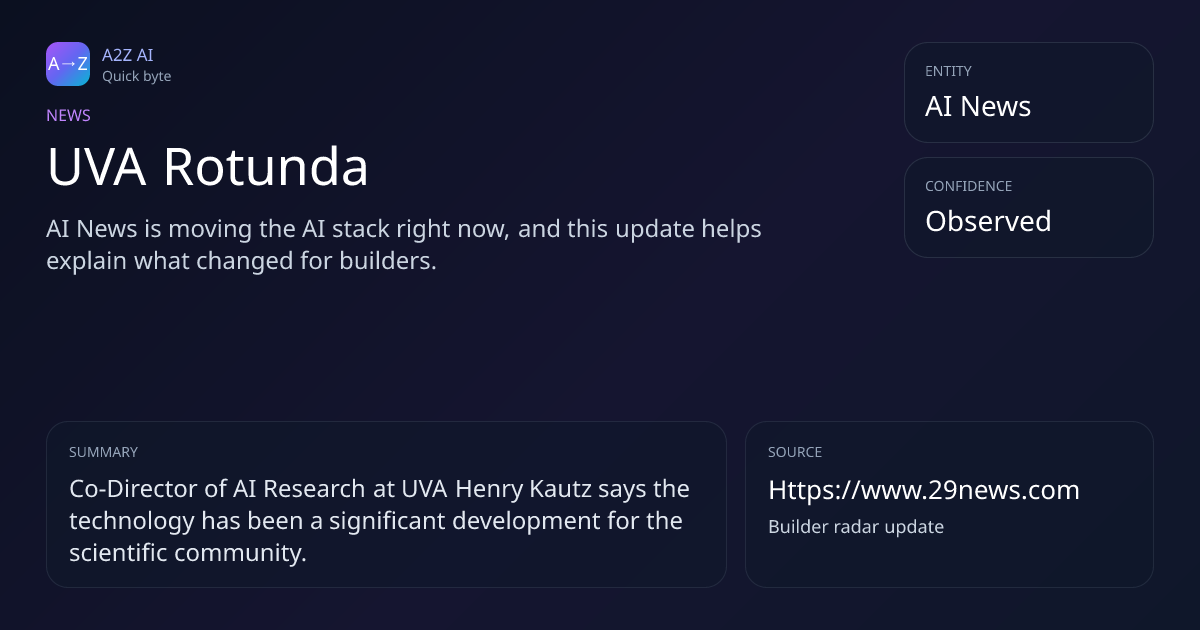
Task: Select the Henry Kautz summary text
Action: (x=379, y=521)
